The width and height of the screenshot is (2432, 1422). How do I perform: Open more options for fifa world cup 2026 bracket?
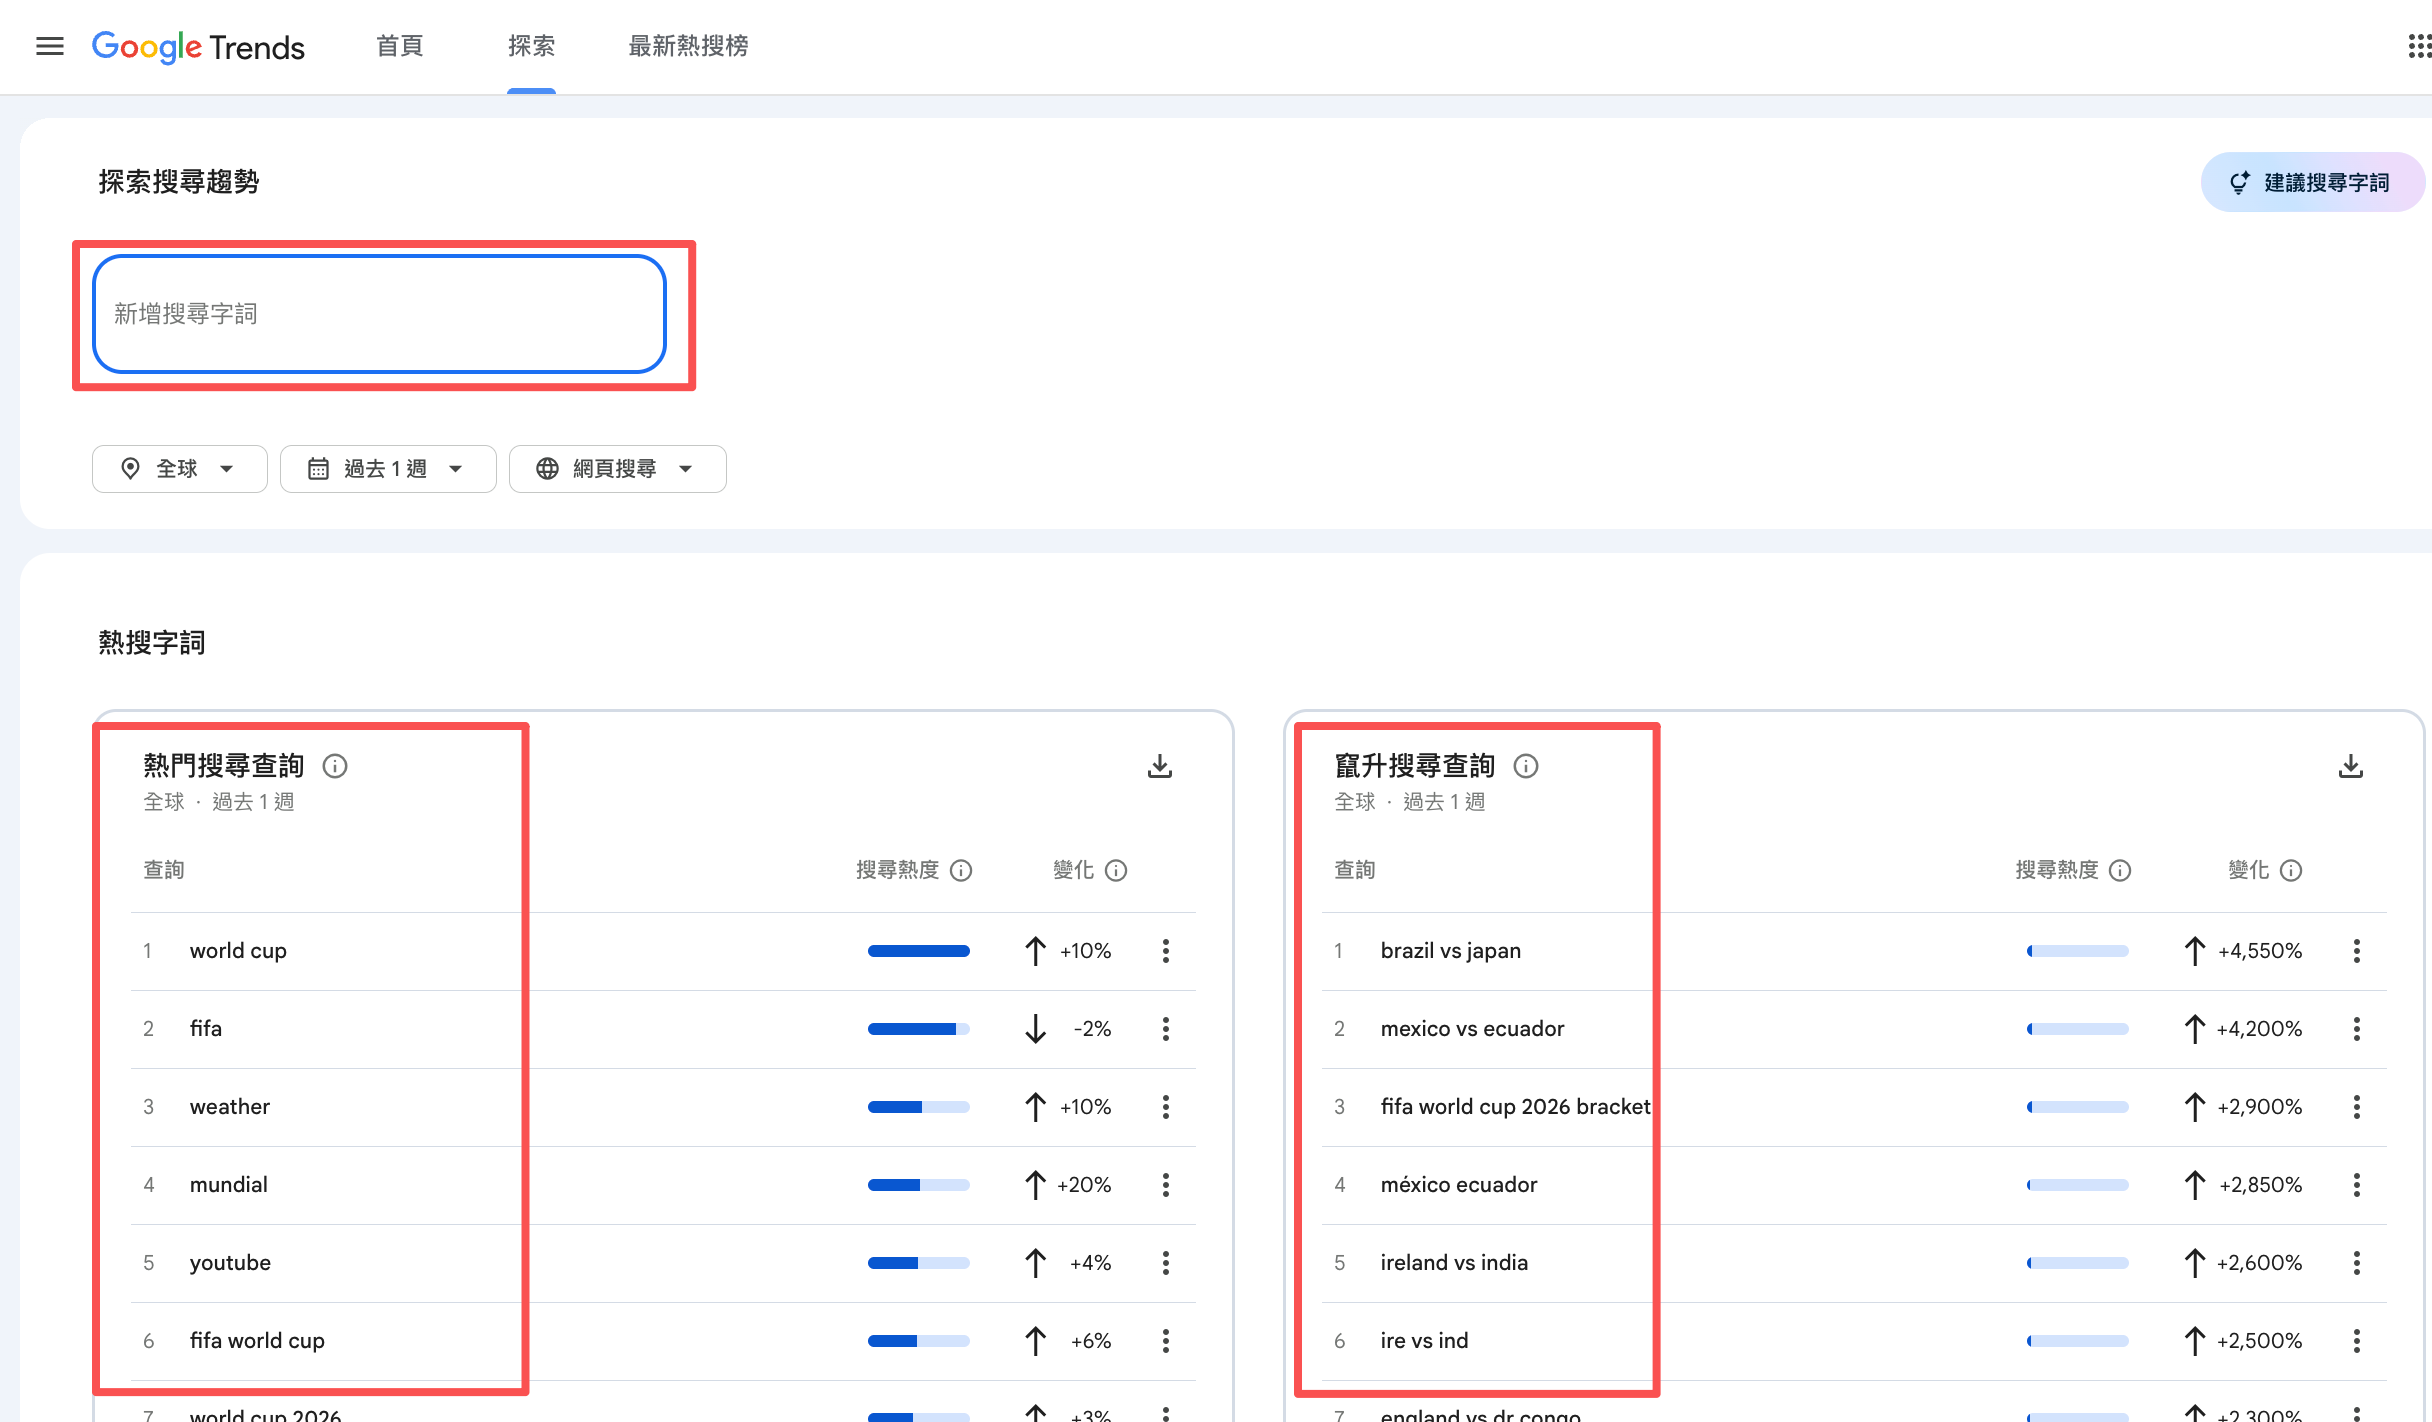[2357, 1107]
